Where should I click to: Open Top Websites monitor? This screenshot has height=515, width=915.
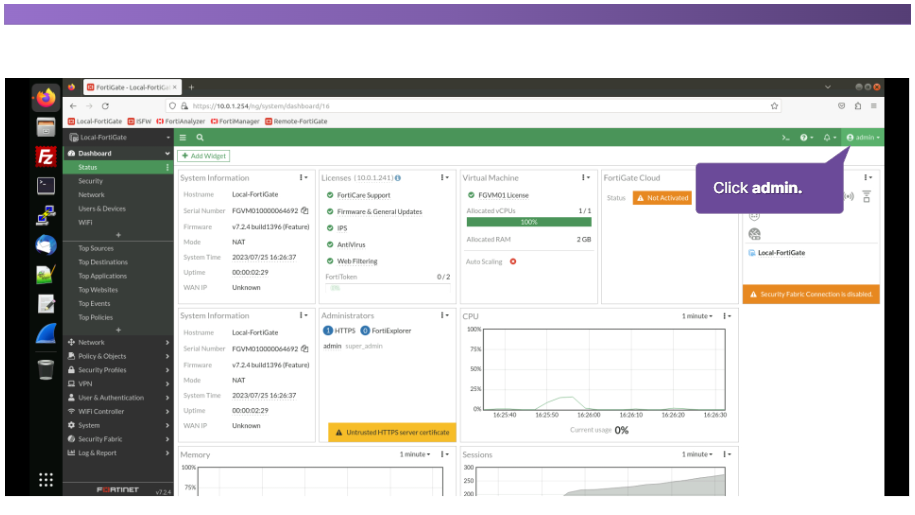tap(98, 290)
